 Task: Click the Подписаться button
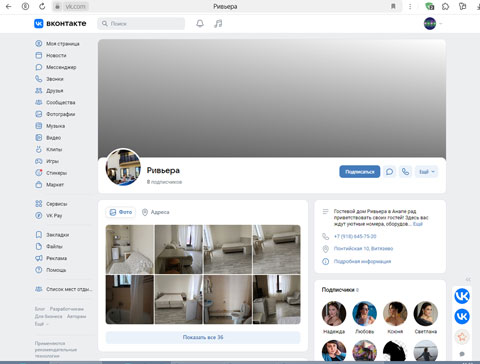point(360,172)
